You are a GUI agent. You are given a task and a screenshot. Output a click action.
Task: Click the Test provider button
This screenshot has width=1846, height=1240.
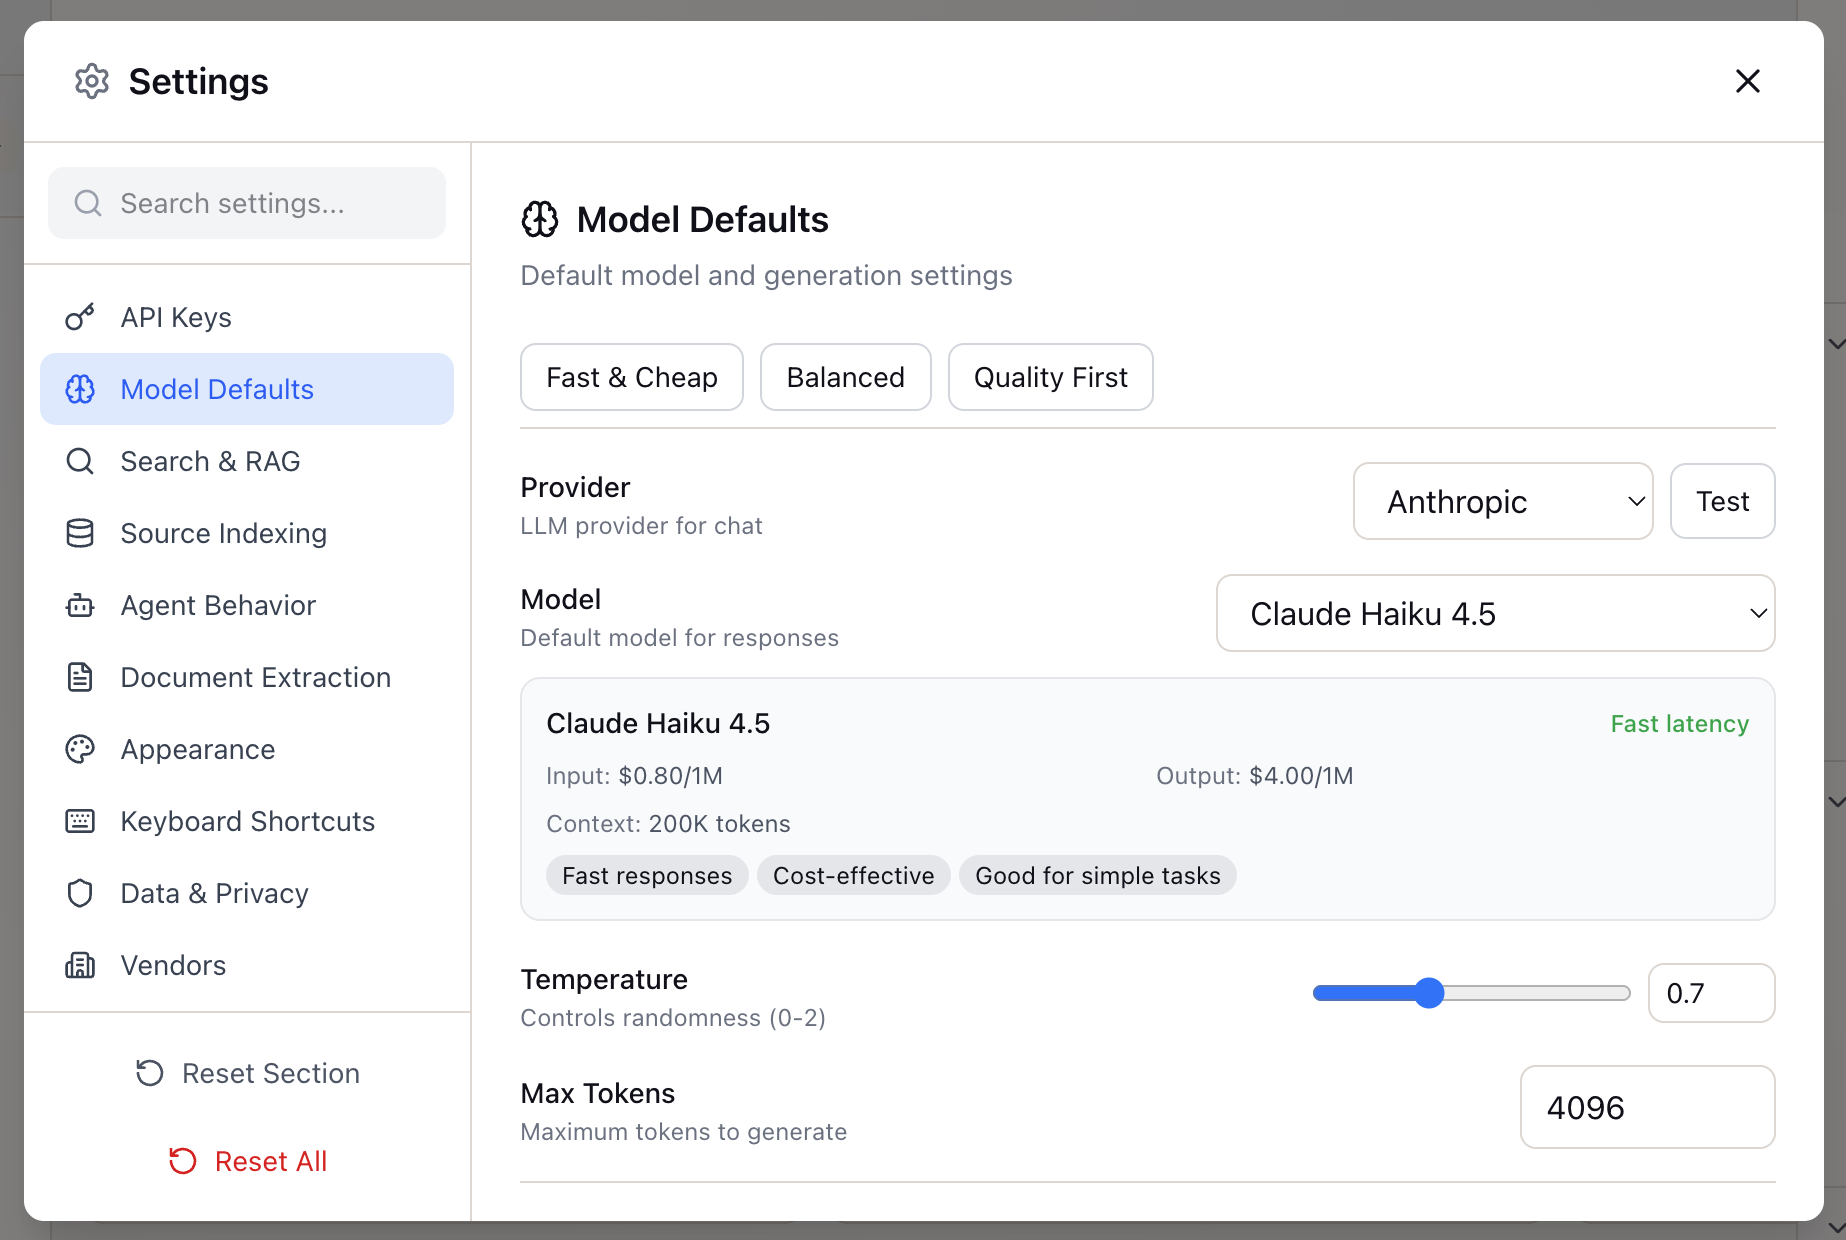tap(1722, 501)
